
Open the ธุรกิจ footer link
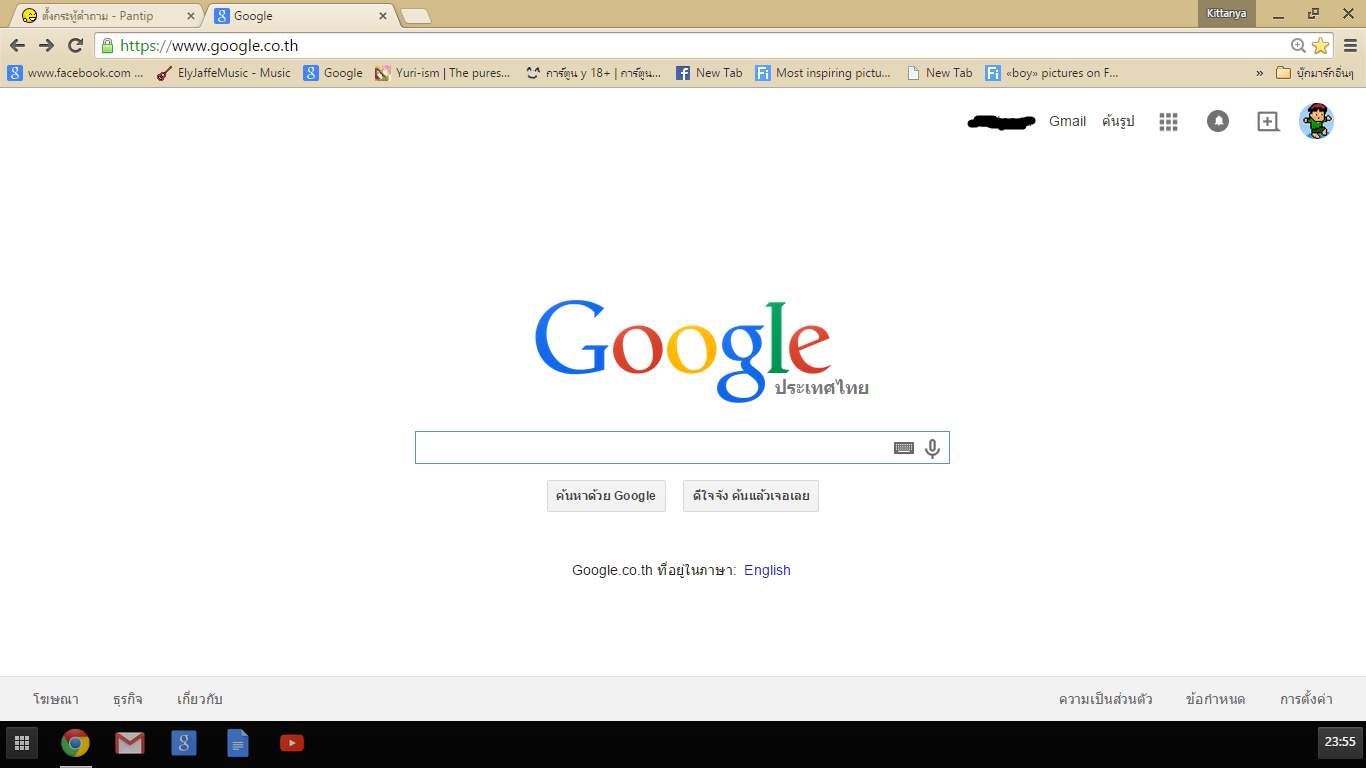(128, 699)
